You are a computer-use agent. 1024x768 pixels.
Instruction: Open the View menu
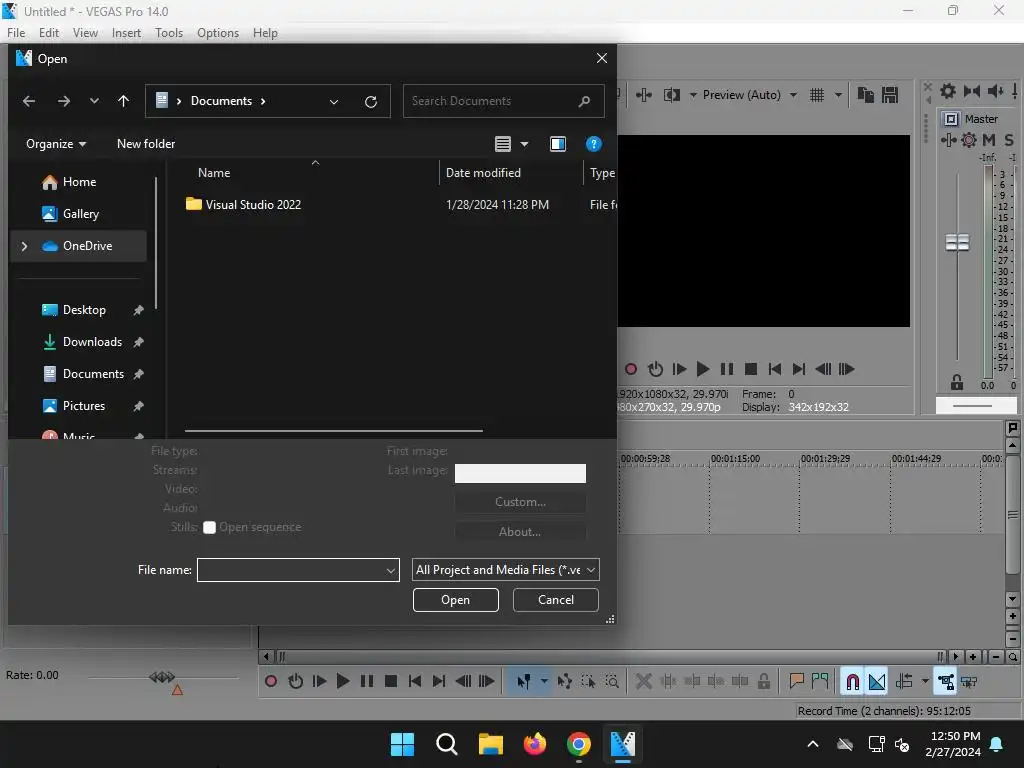coord(85,33)
